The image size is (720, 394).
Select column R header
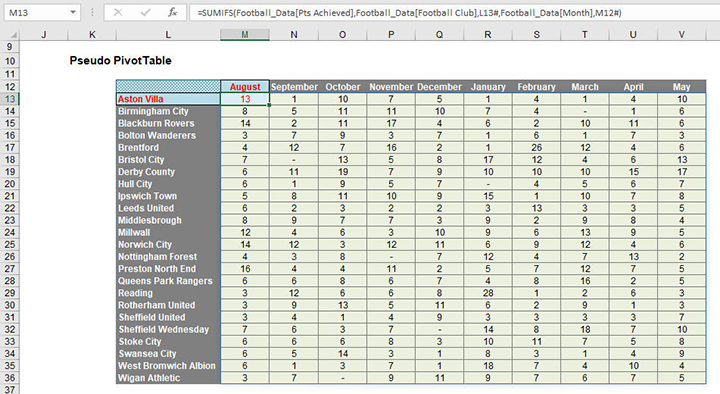tap(488, 34)
